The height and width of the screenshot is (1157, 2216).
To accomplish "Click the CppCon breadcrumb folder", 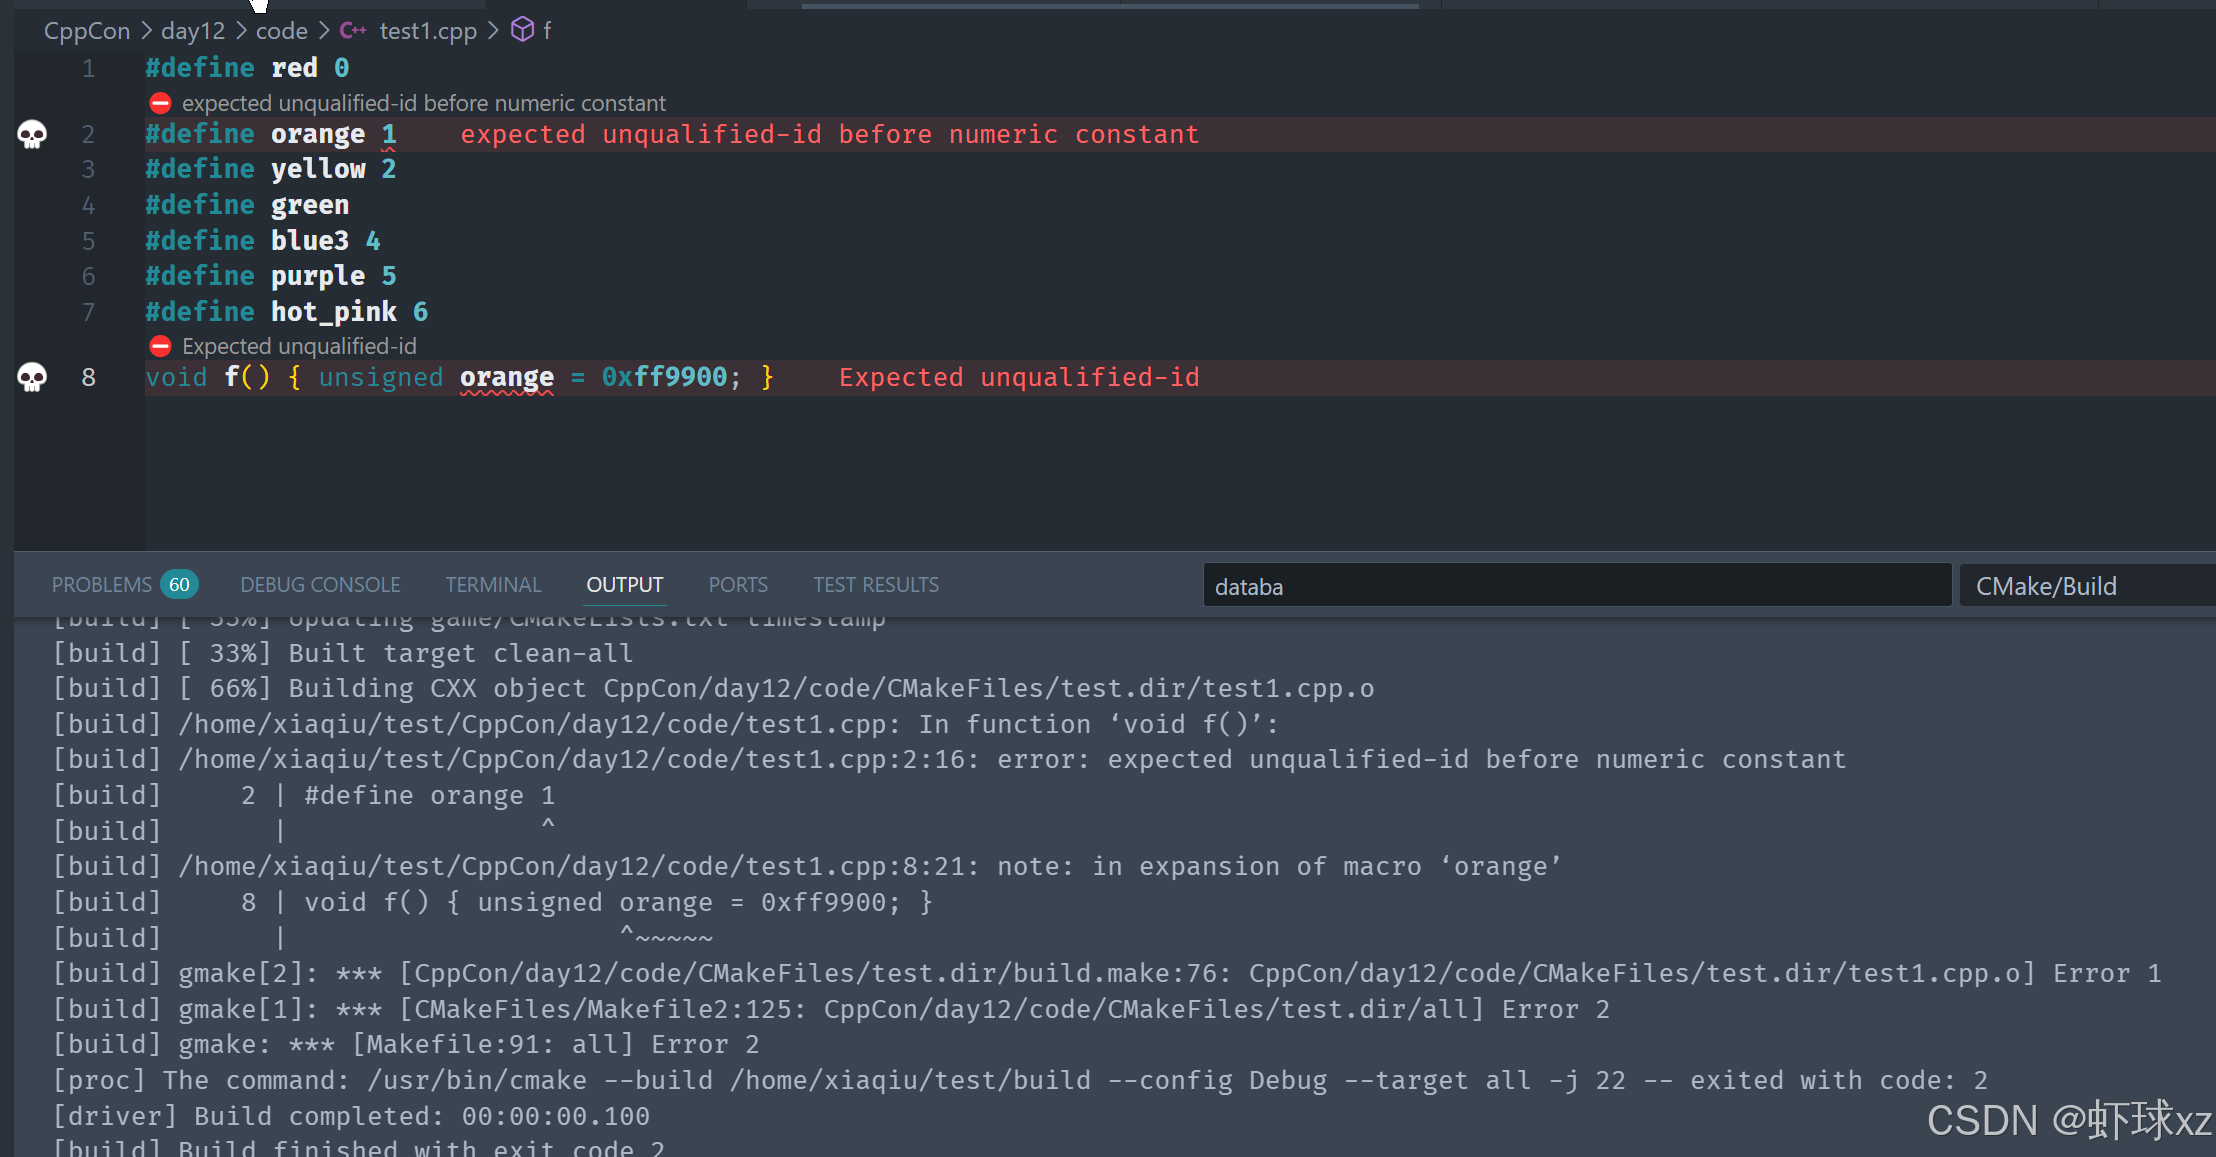I will click(87, 31).
